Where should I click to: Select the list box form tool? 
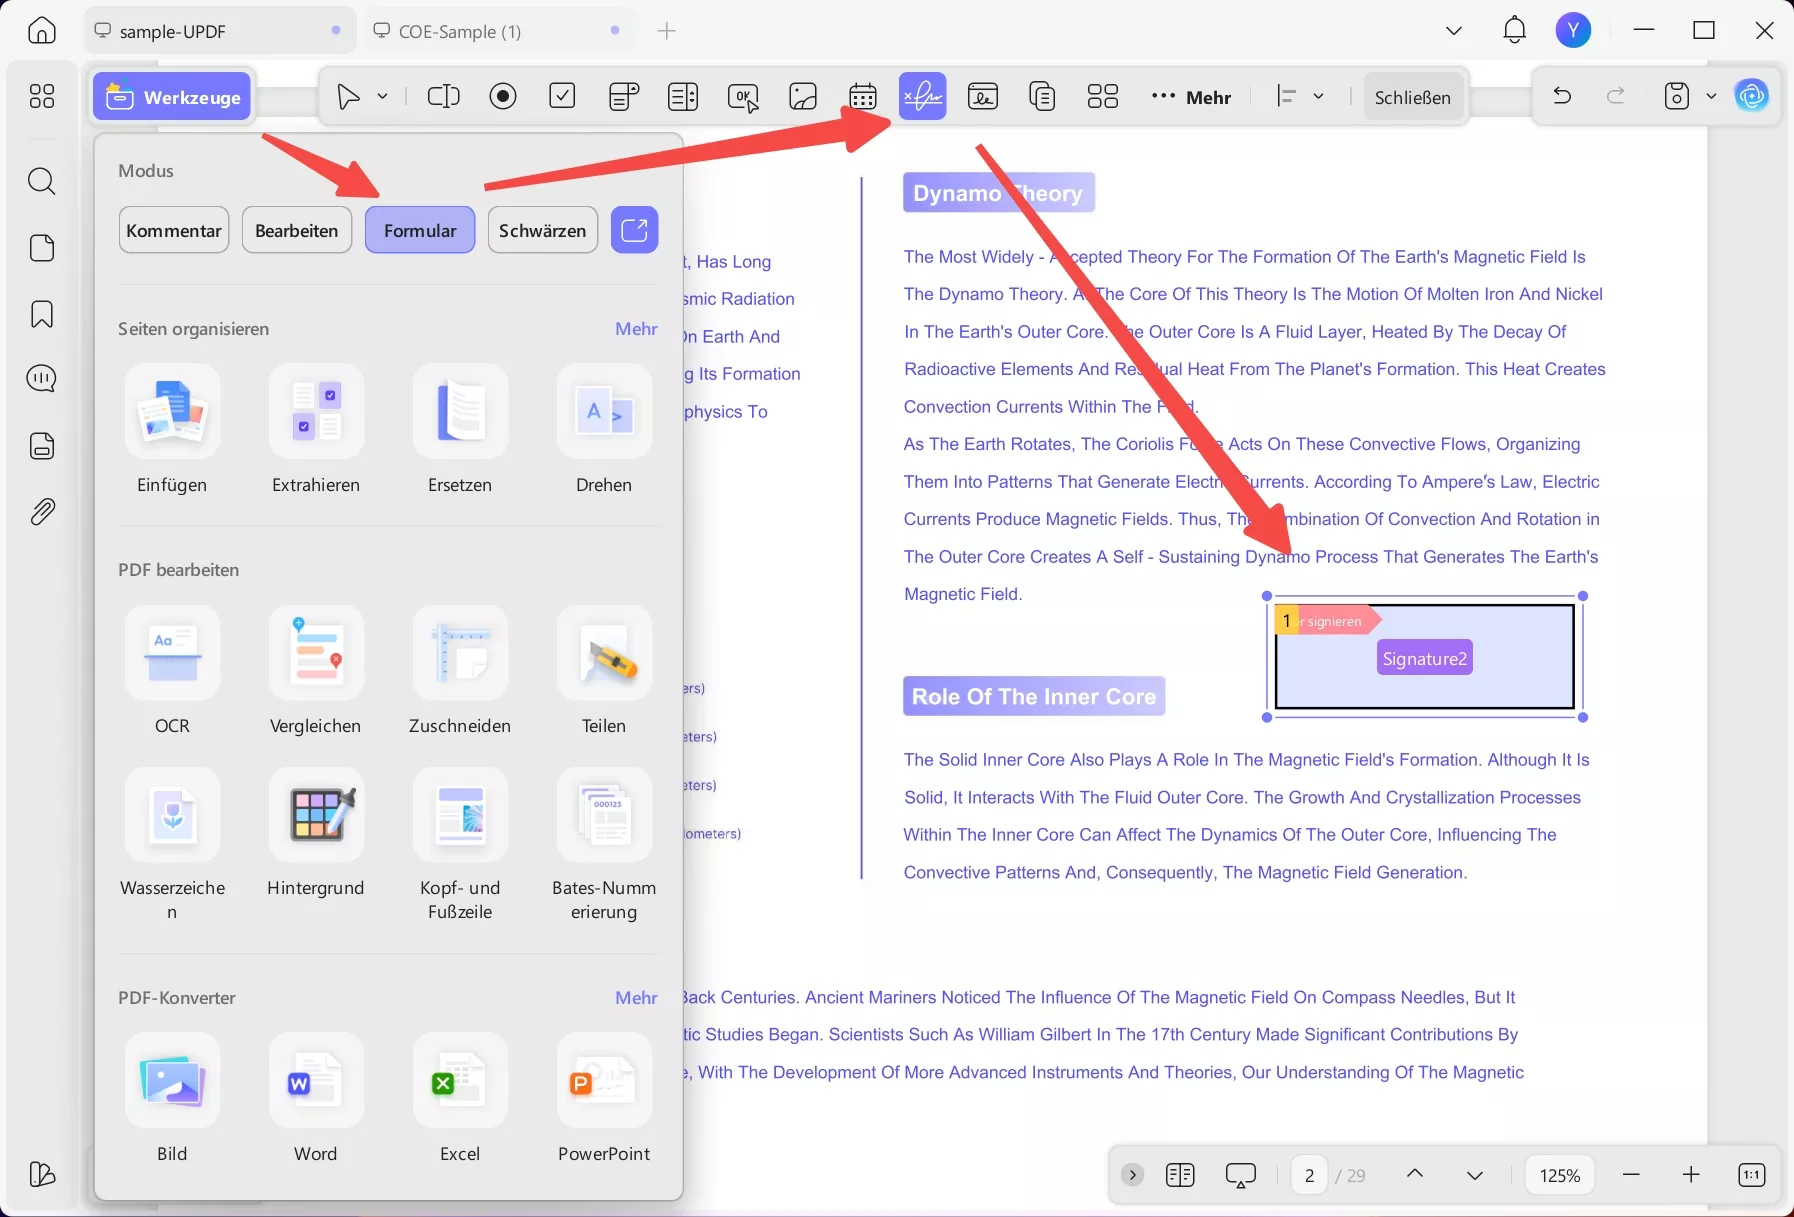click(683, 96)
